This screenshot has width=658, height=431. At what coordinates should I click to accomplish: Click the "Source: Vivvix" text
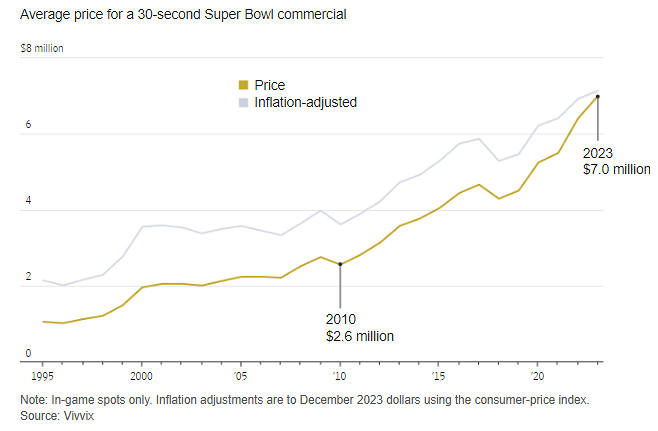[x=55, y=413]
